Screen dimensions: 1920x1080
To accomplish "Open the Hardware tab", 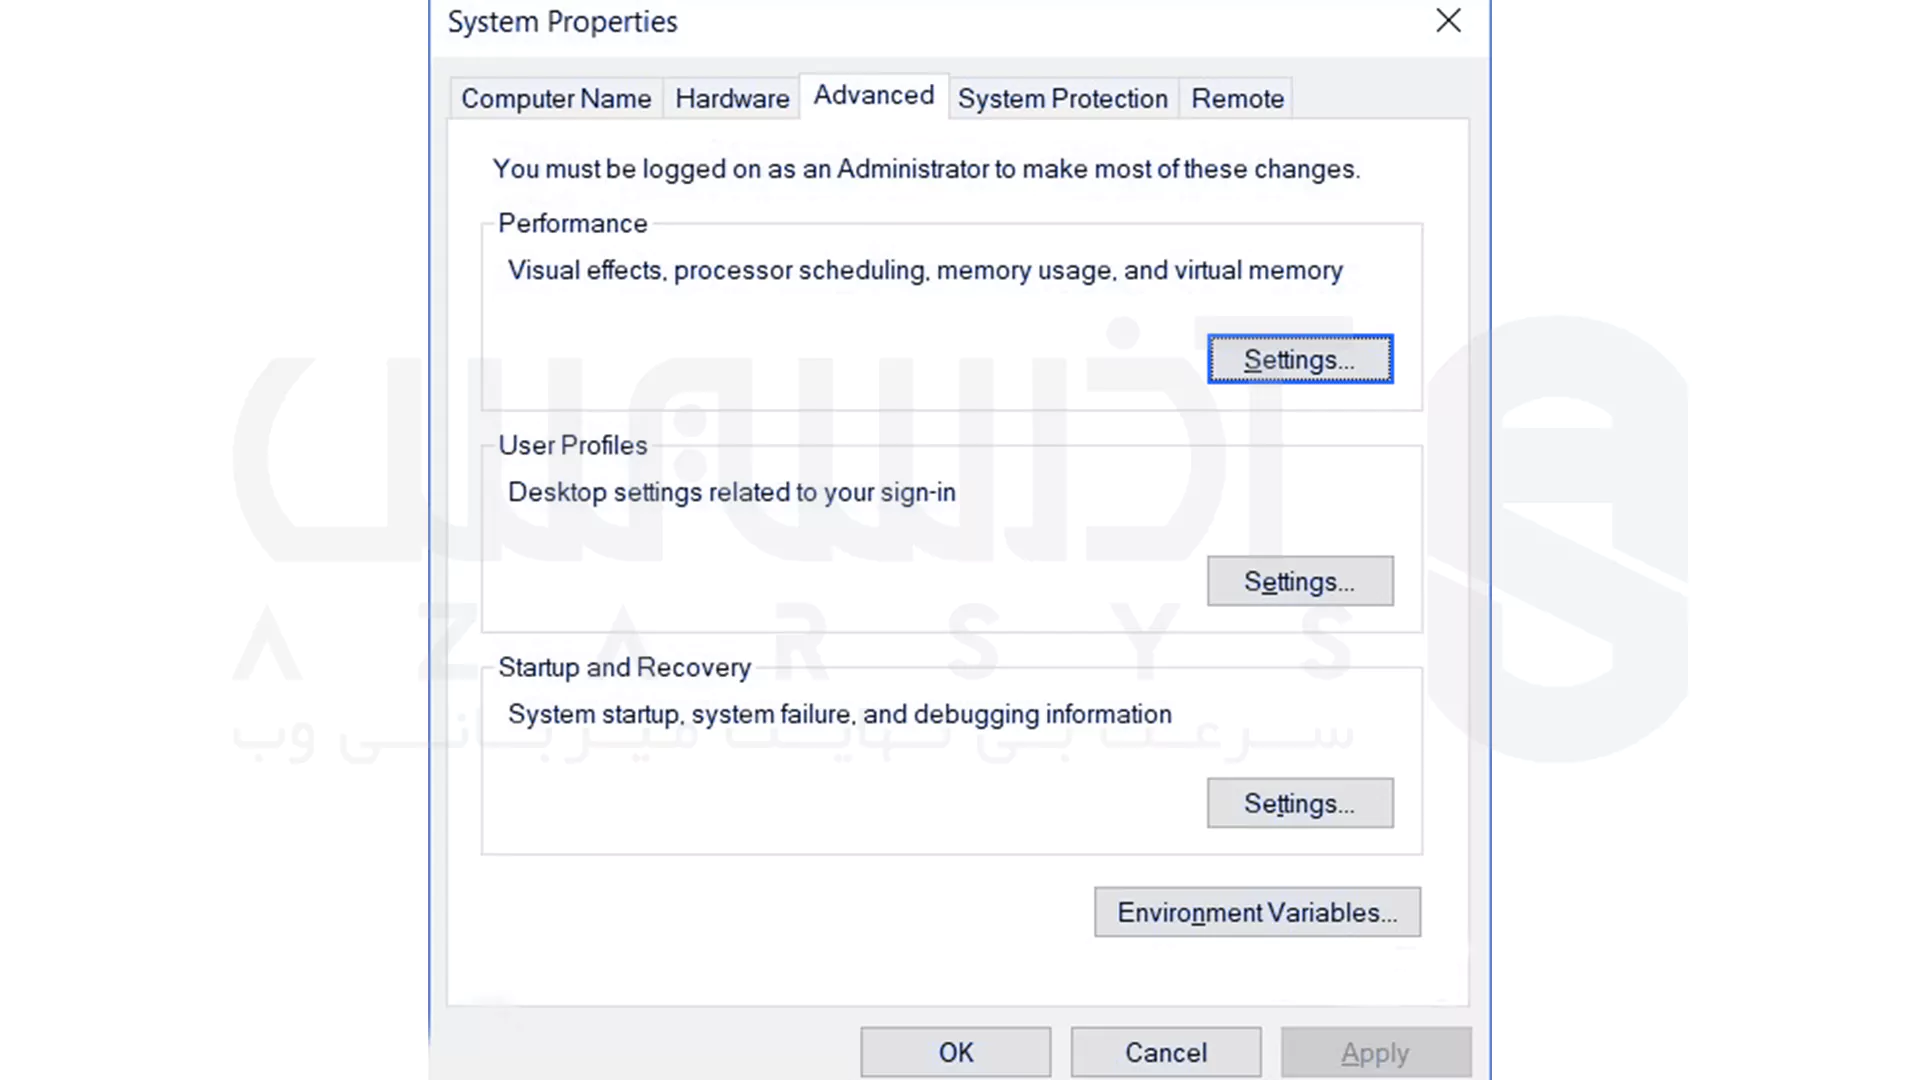I will 732,99.
